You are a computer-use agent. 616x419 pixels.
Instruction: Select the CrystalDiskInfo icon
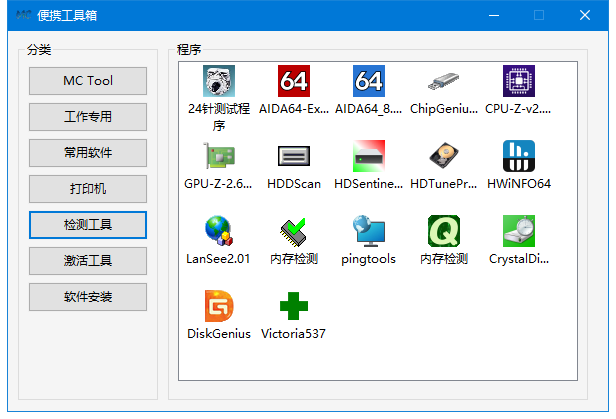519,232
